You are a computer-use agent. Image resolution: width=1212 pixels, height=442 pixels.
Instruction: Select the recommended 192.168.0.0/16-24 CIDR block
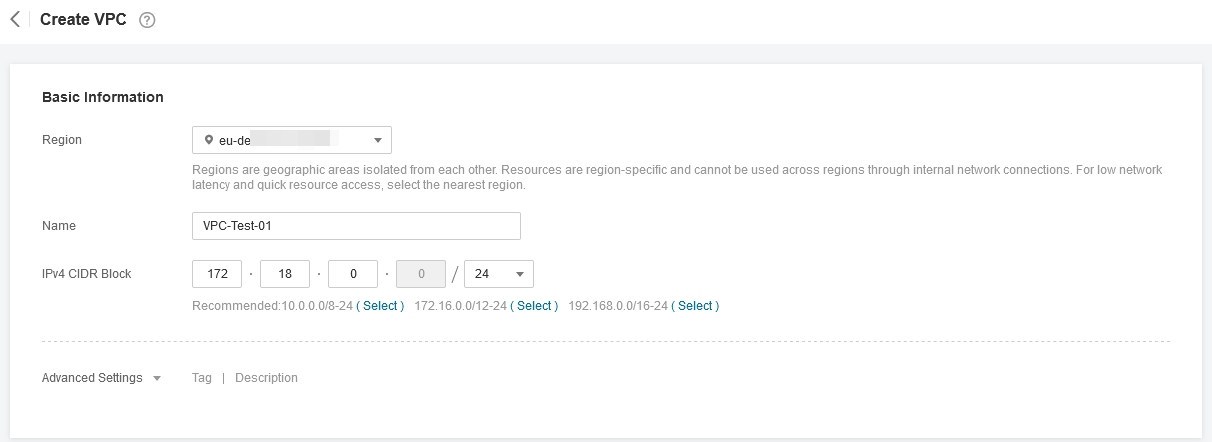(695, 306)
